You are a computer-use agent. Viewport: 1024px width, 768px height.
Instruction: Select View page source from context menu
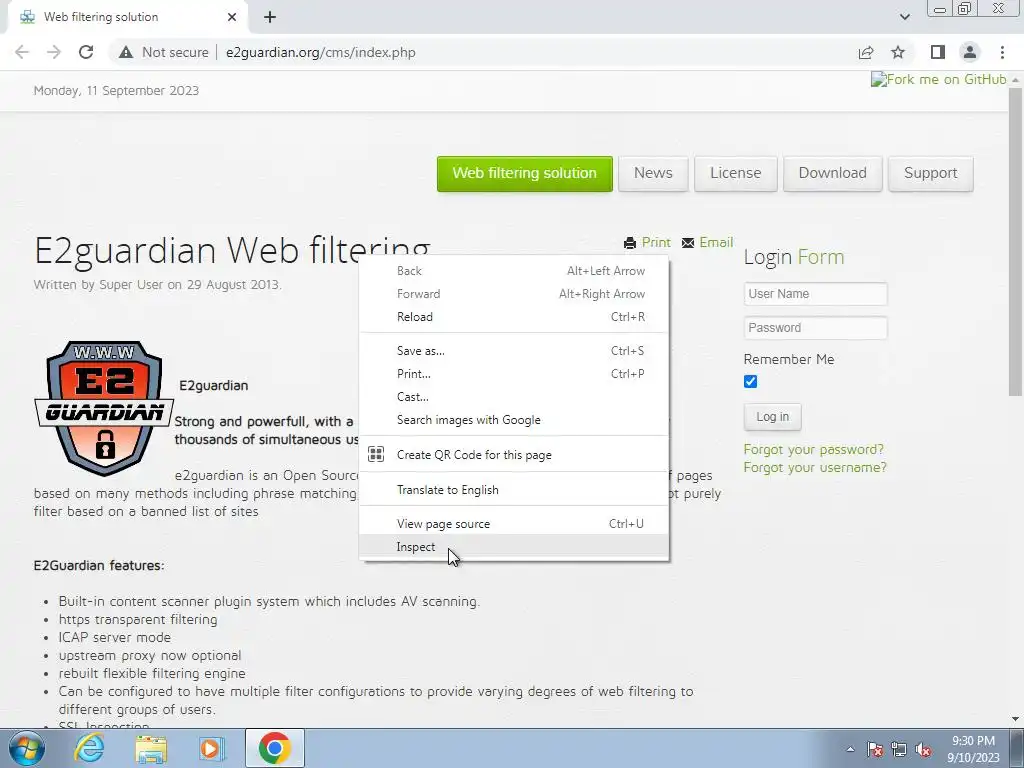tap(514, 524)
